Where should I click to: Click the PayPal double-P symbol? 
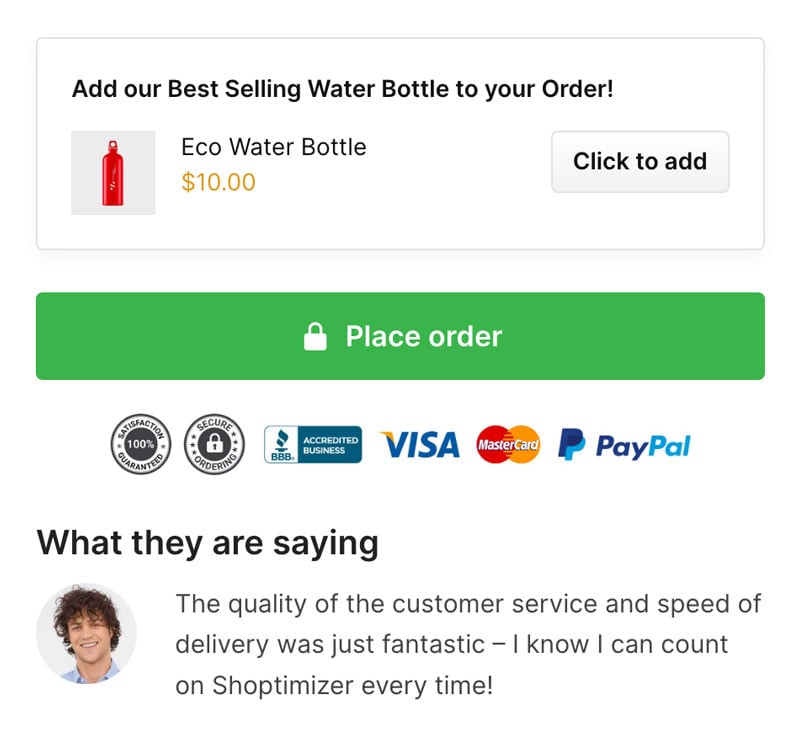[571, 444]
